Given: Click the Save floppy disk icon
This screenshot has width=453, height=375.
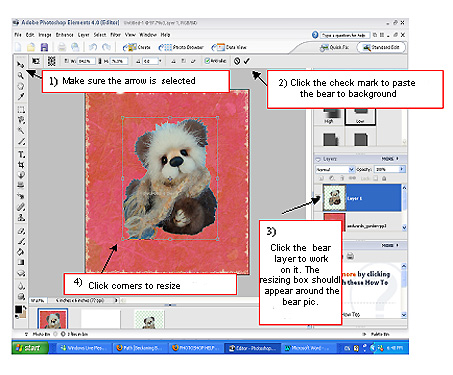Looking at the screenshot, I should coord(44,47).
